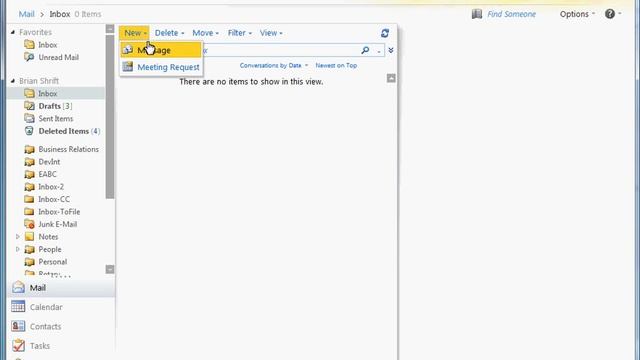
Task: Click the Mail breadcrumb link
Action: (x=27, y=14)
